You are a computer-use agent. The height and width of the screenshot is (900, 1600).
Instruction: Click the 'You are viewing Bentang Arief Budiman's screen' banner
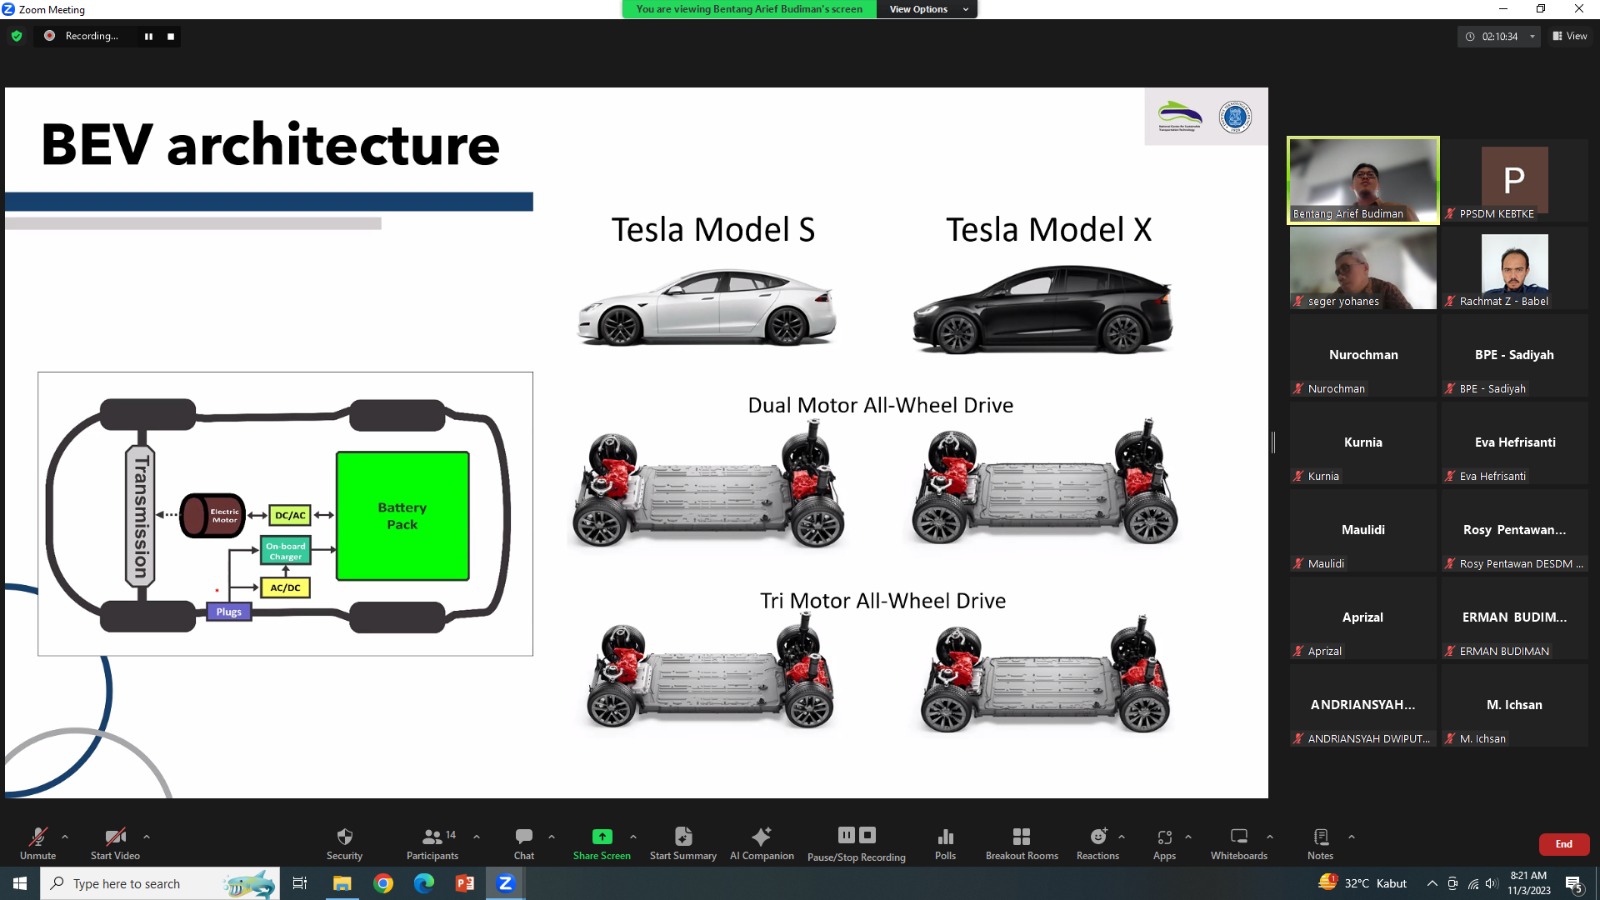point(749,9)
